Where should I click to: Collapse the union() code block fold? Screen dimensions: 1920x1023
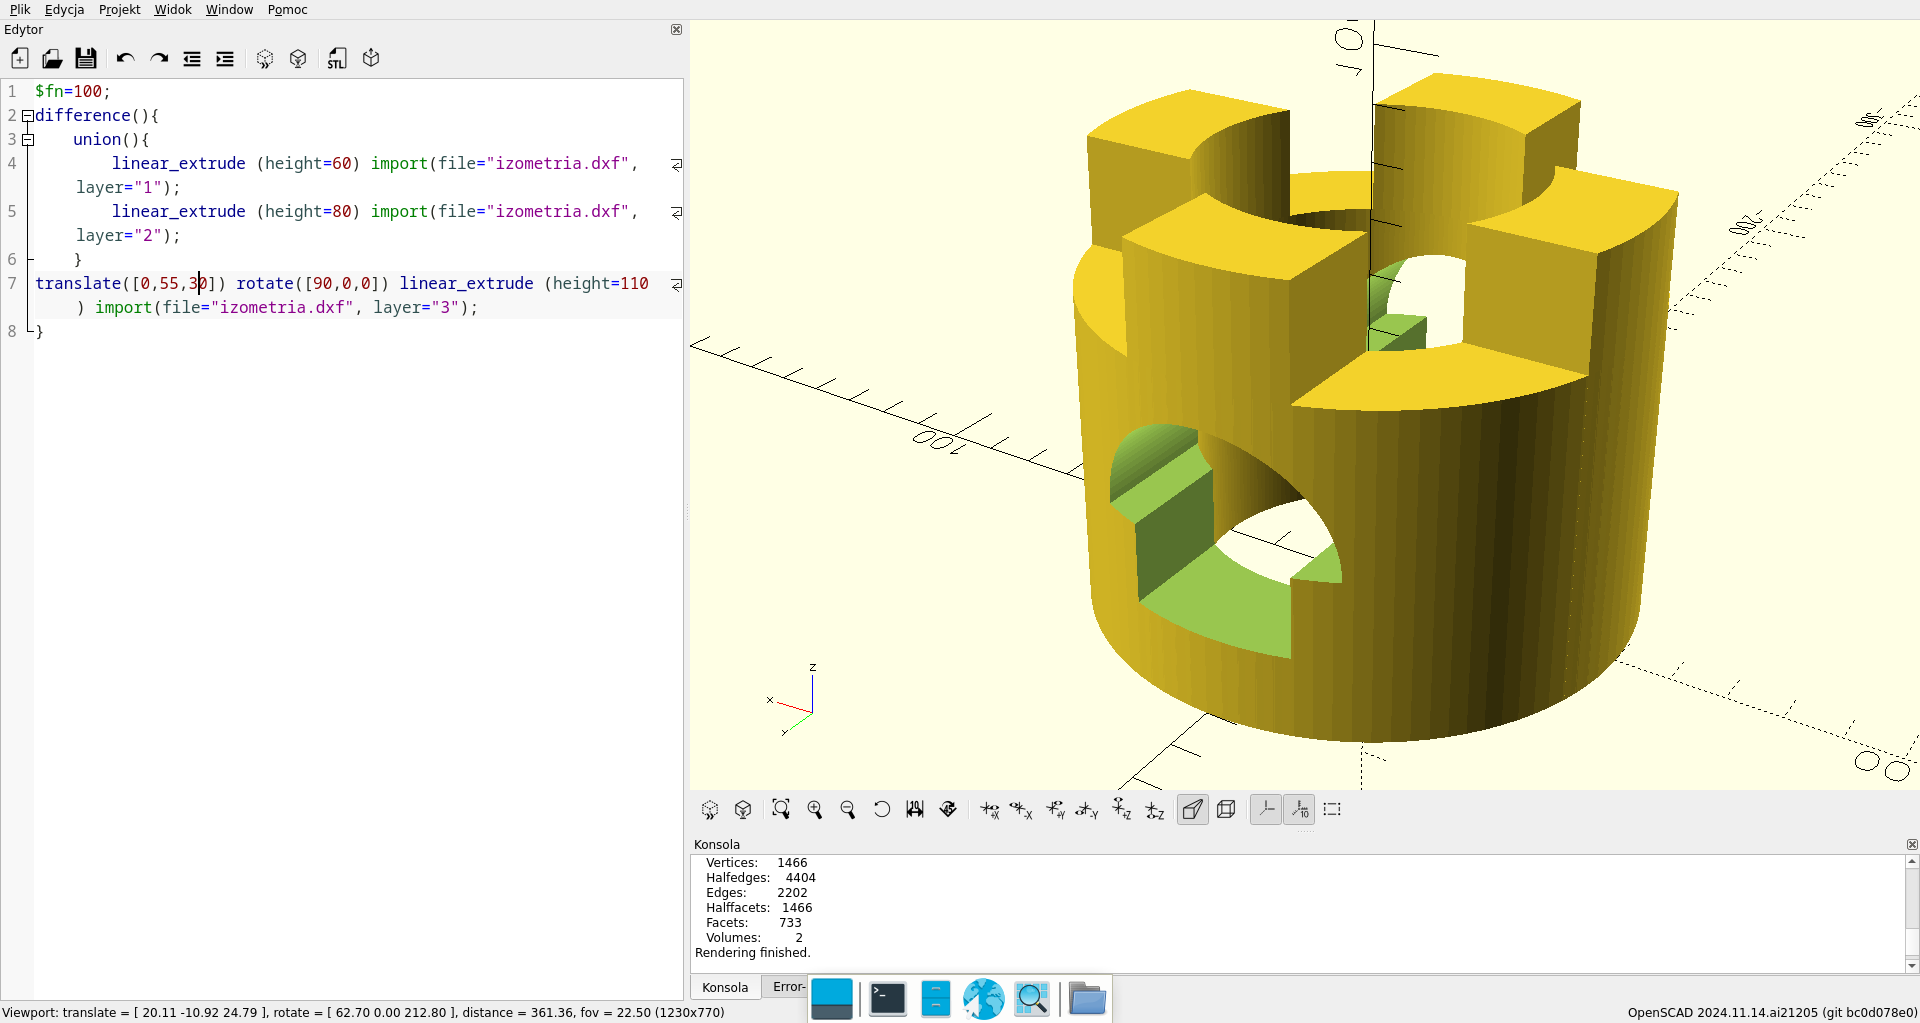point(28,140)
